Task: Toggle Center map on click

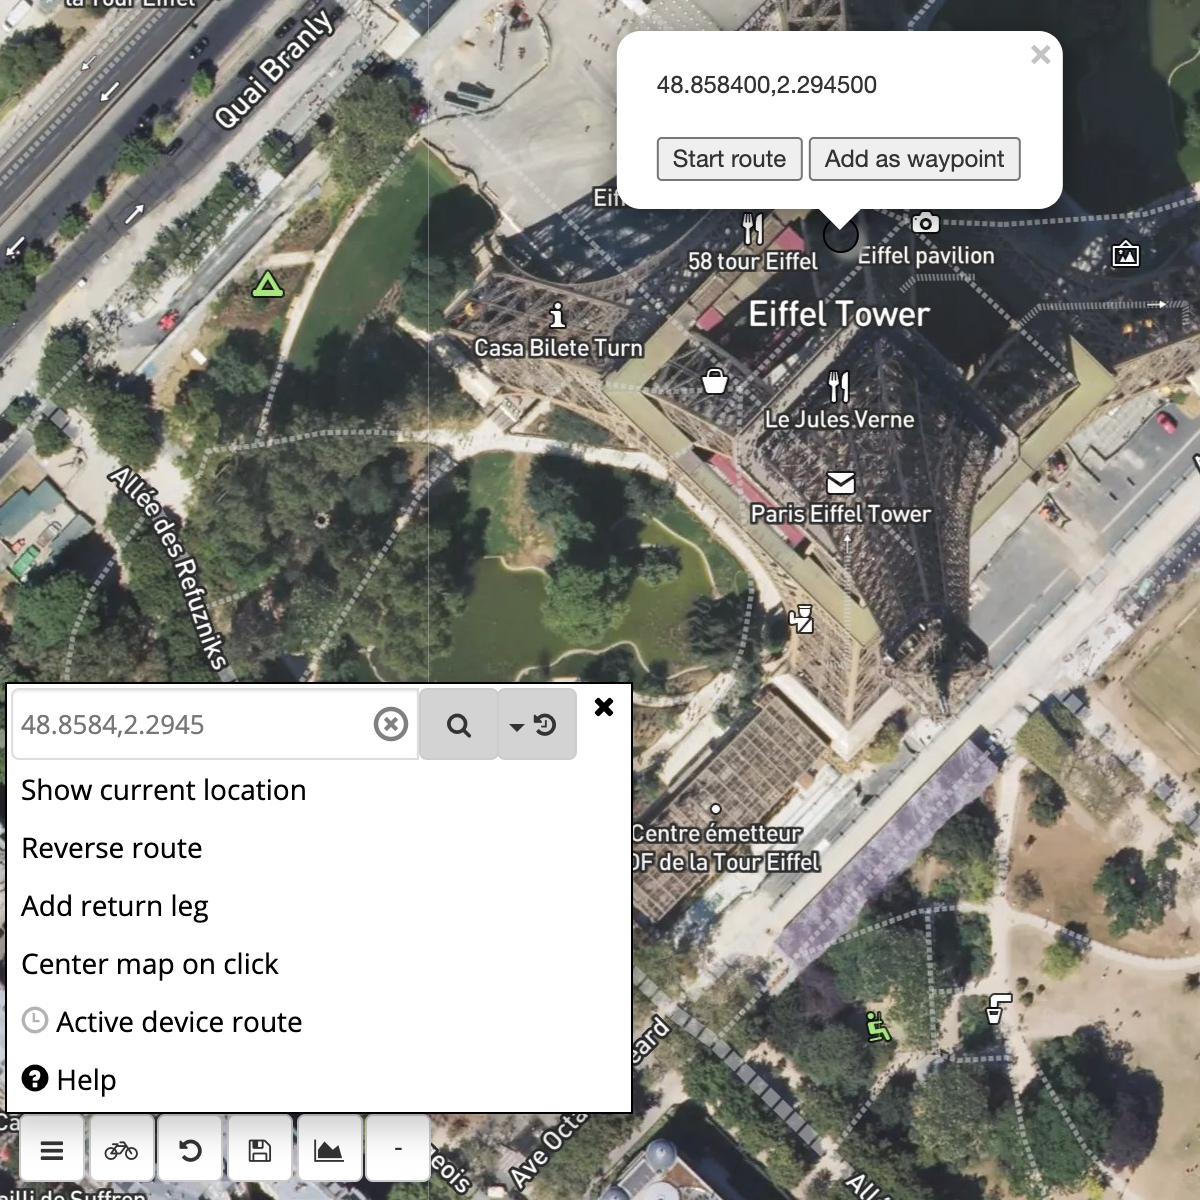Action: coord(150,964)
